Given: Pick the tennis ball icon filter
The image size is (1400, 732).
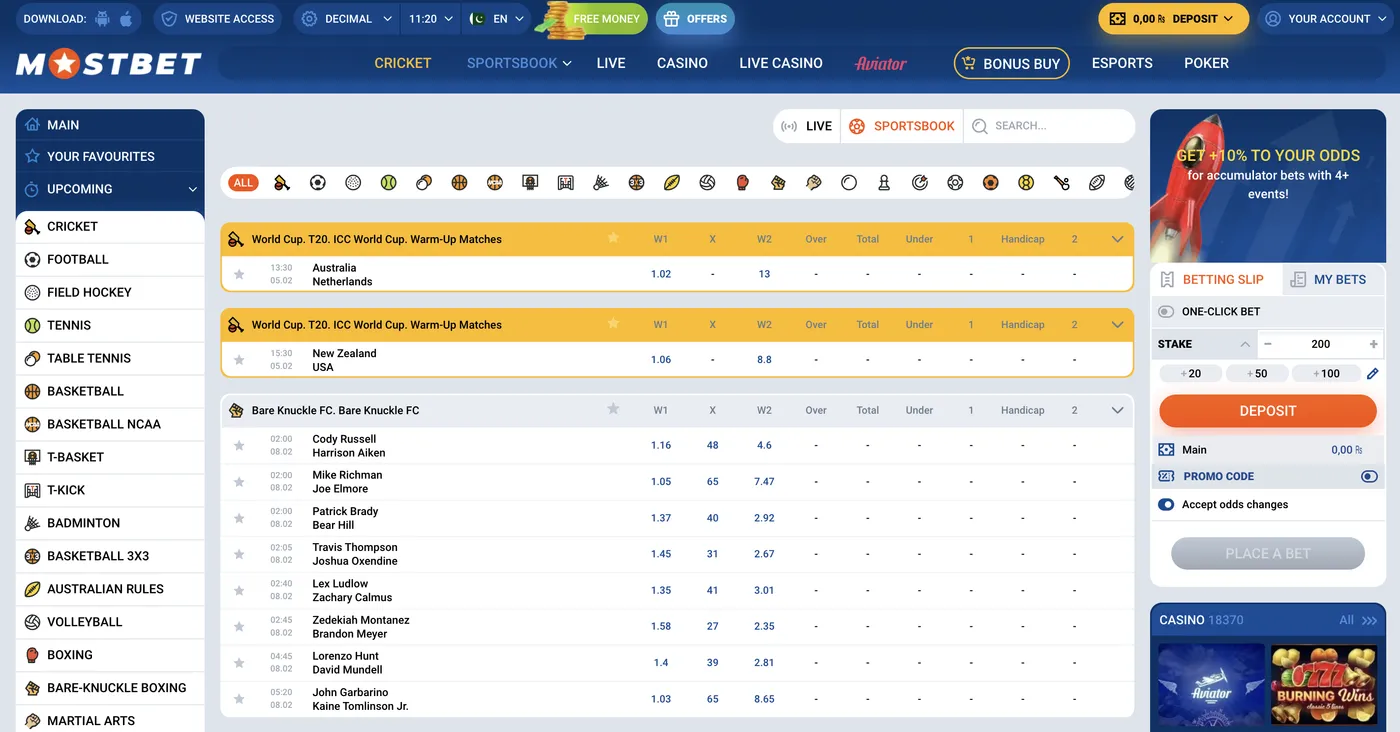Looking at the screenshot, I should [x=387, y=182].
